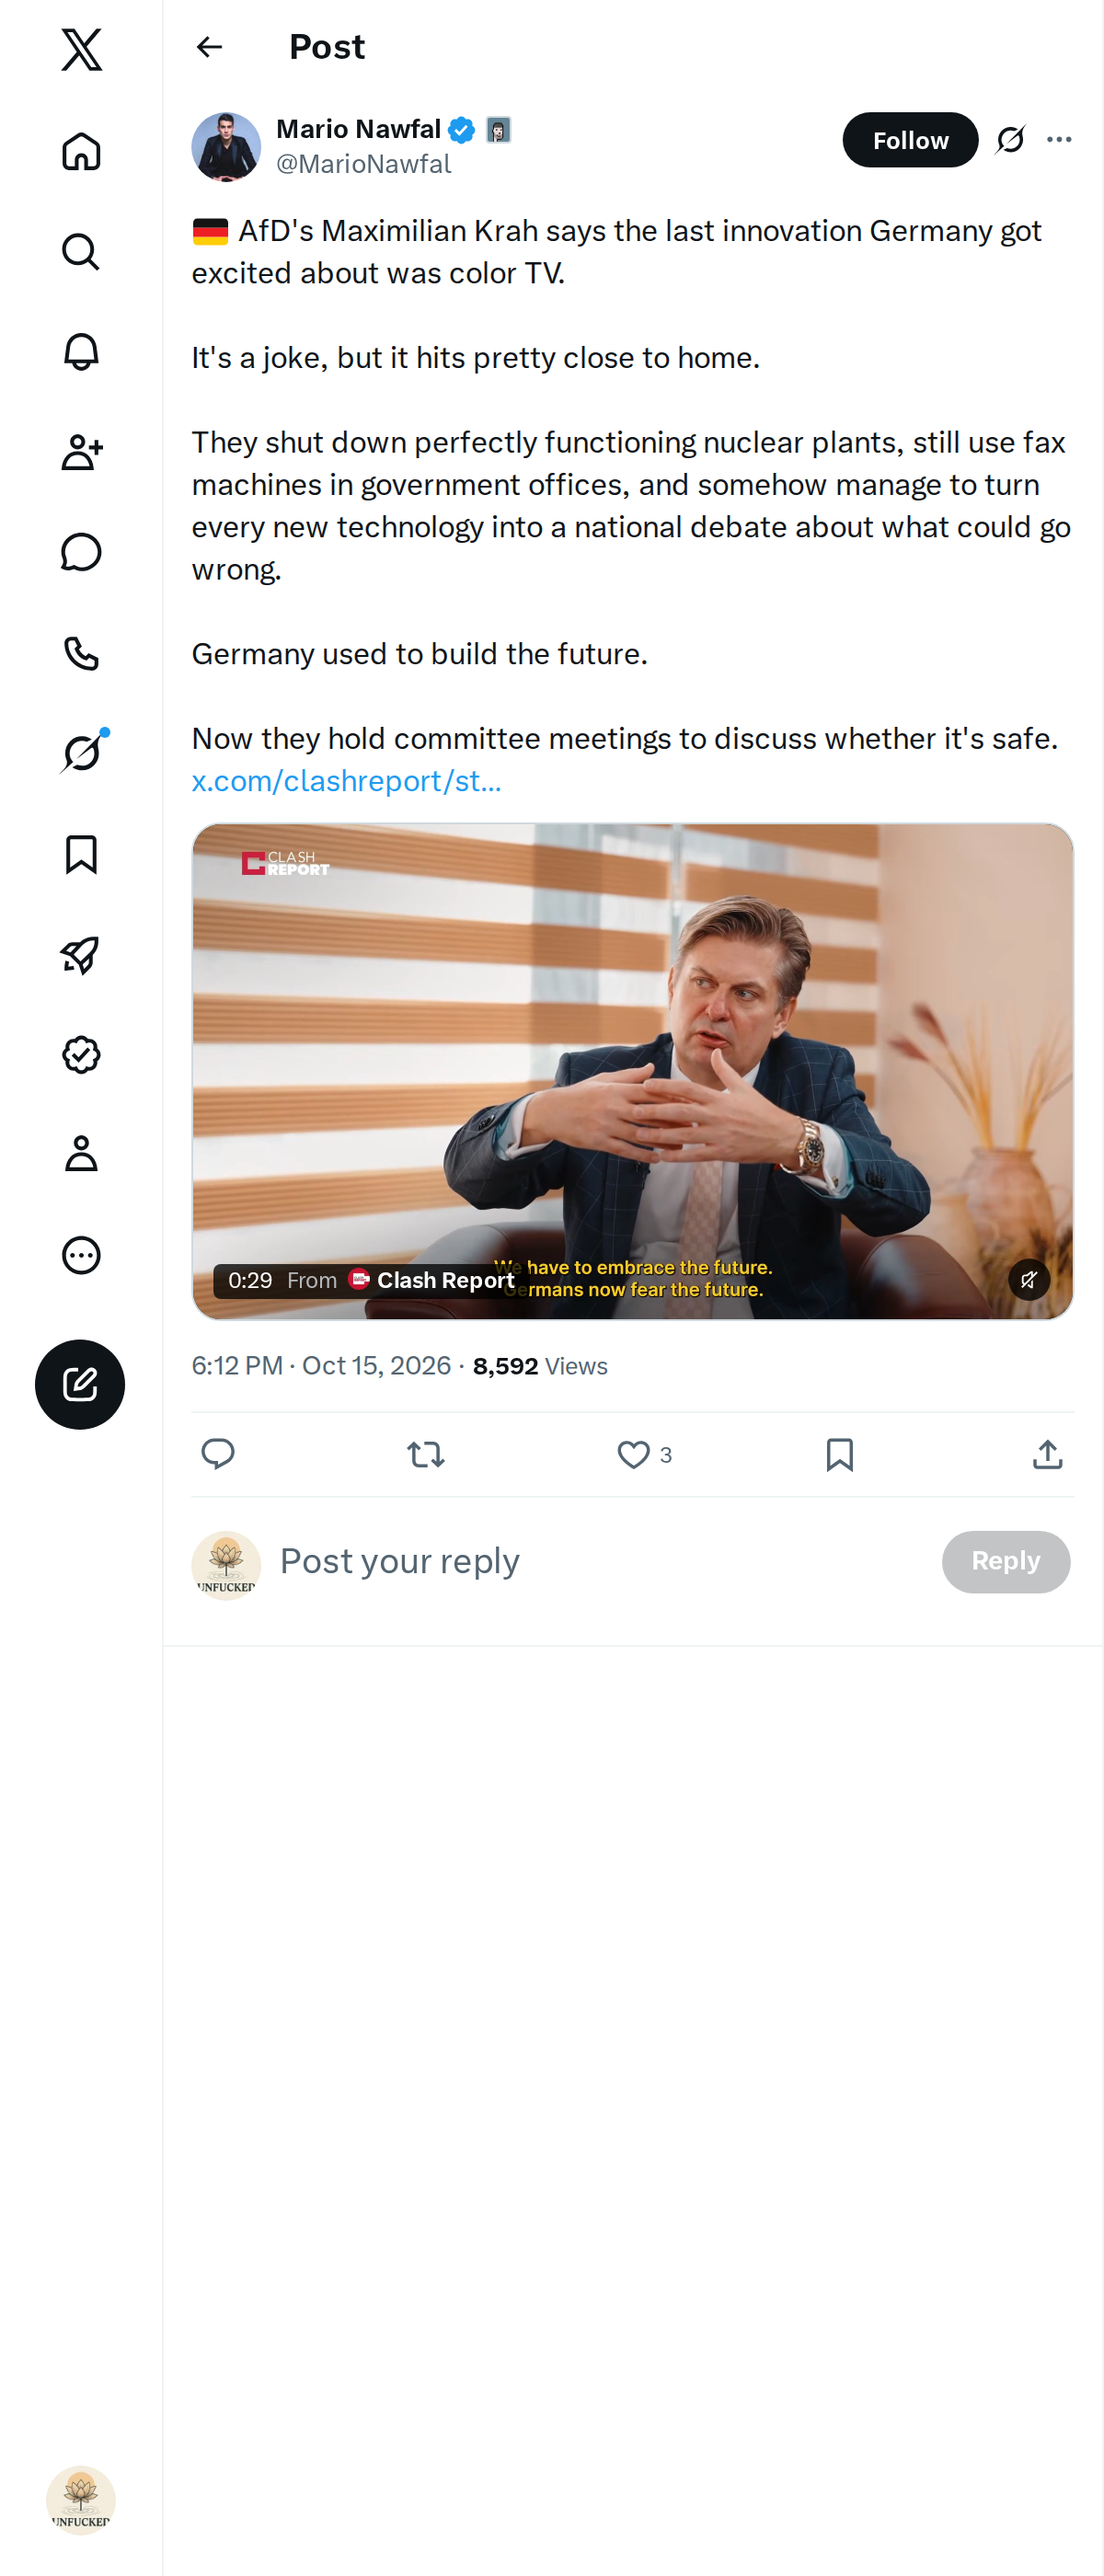Open Bookmarks in the sidebar
This screenshot has width=1104, height=2576.
pos(81,854)
